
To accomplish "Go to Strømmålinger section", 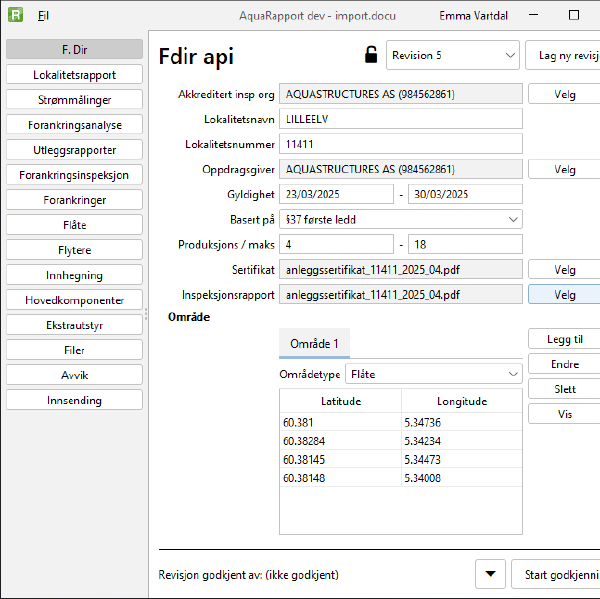I will 74,100.
